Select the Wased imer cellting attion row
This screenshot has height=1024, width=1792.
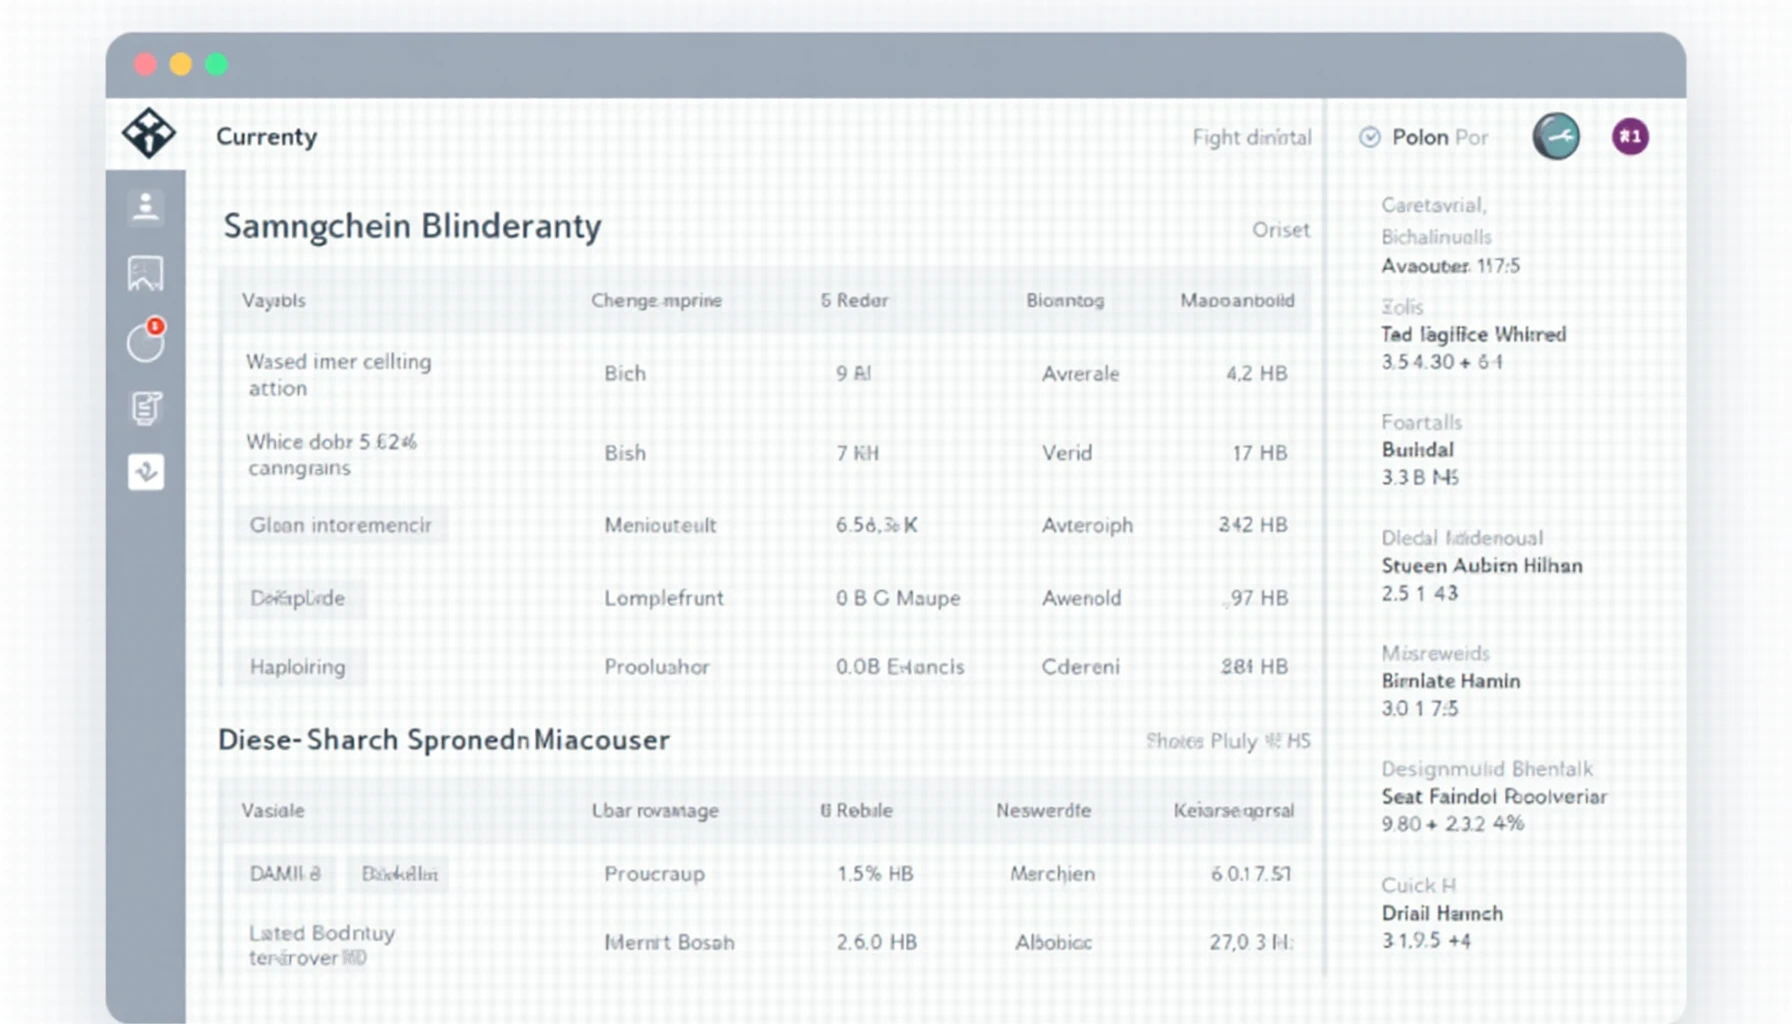click(765, 374)
